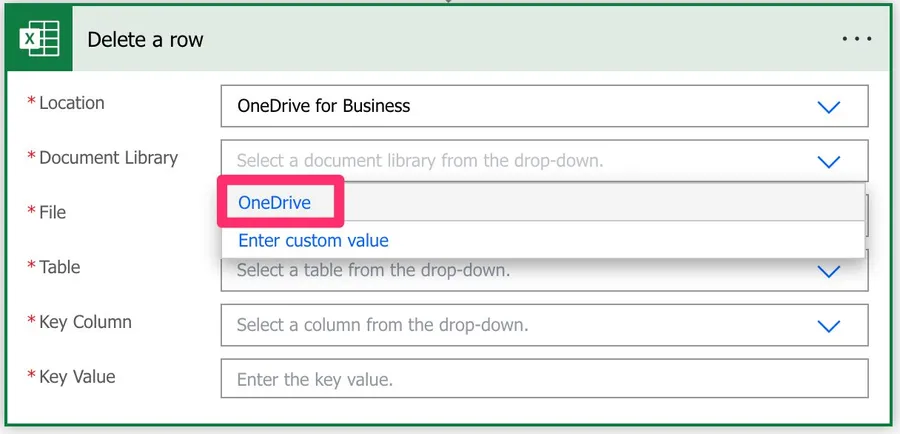Select OneDrive from the dropdown list
The image size is (900, 434).
[275, 203]
